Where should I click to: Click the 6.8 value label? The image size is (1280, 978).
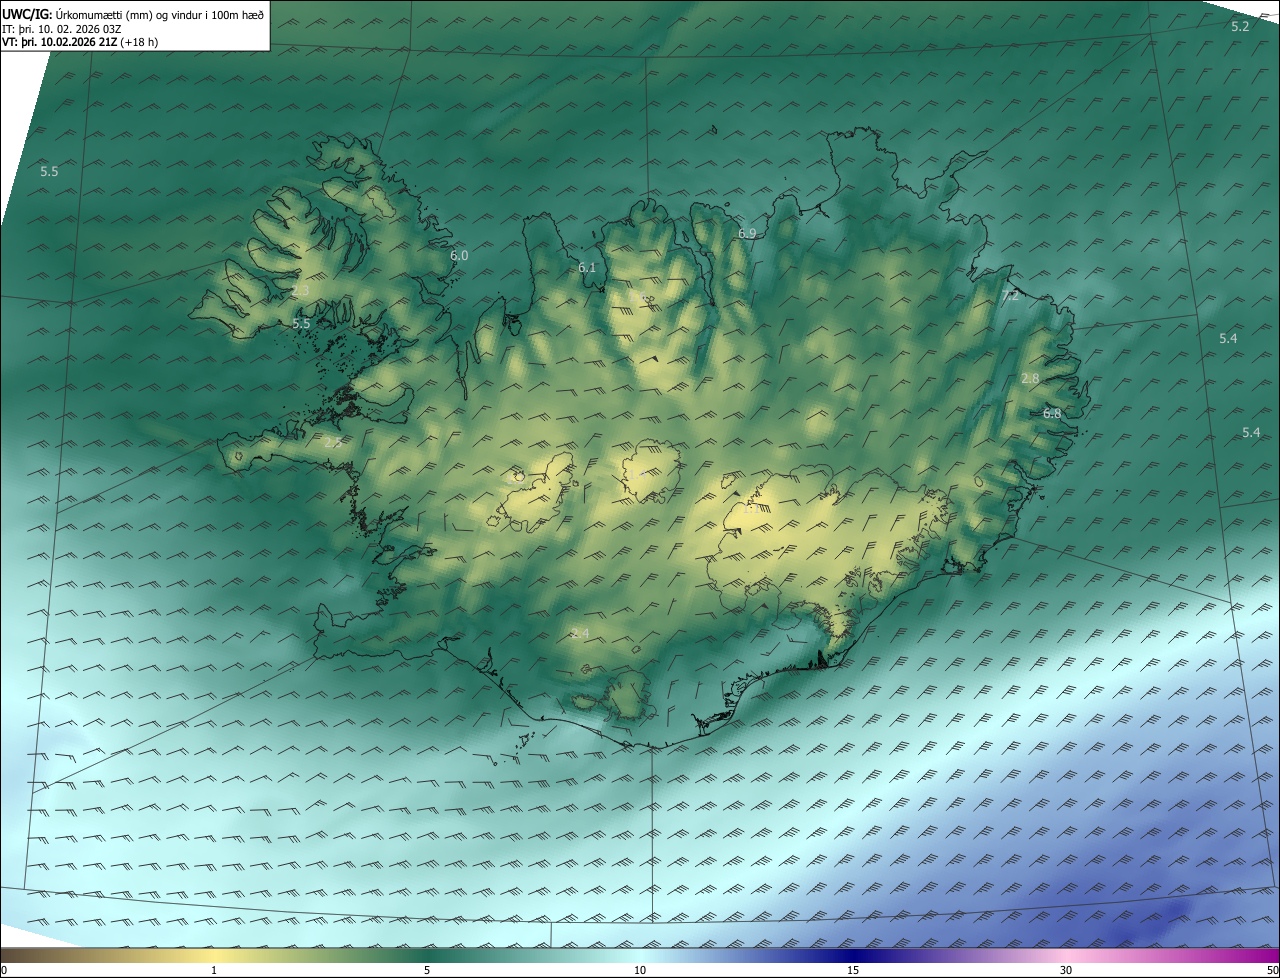[1052, 413]
